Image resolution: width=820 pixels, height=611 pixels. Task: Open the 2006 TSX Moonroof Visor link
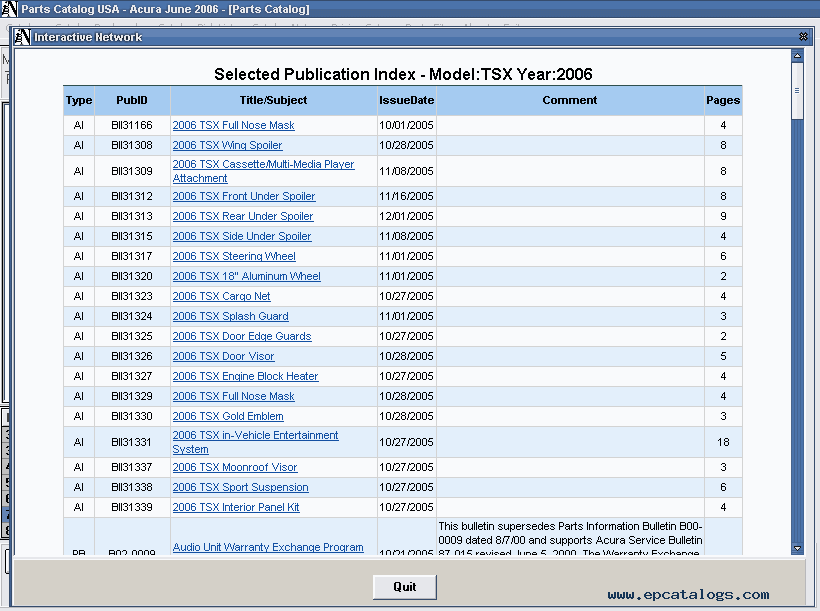pos(235,467)
